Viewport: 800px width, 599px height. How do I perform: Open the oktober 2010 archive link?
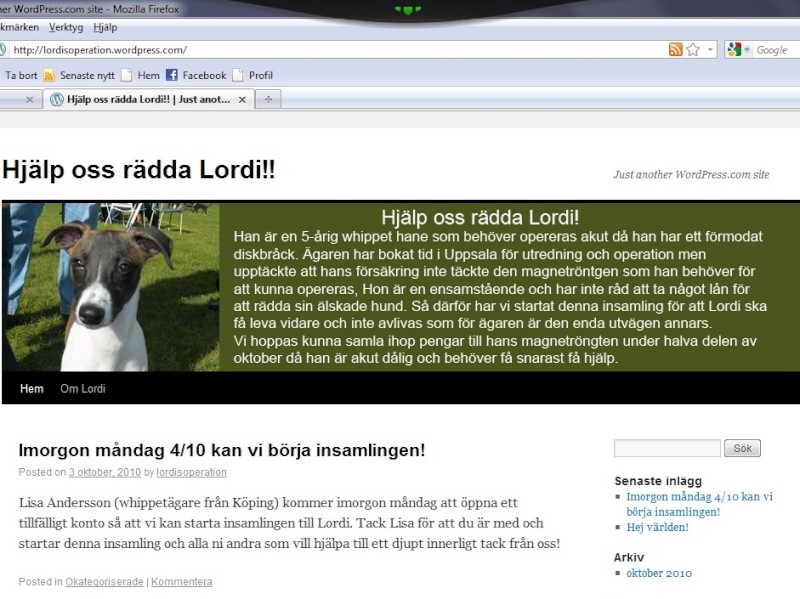658,573
